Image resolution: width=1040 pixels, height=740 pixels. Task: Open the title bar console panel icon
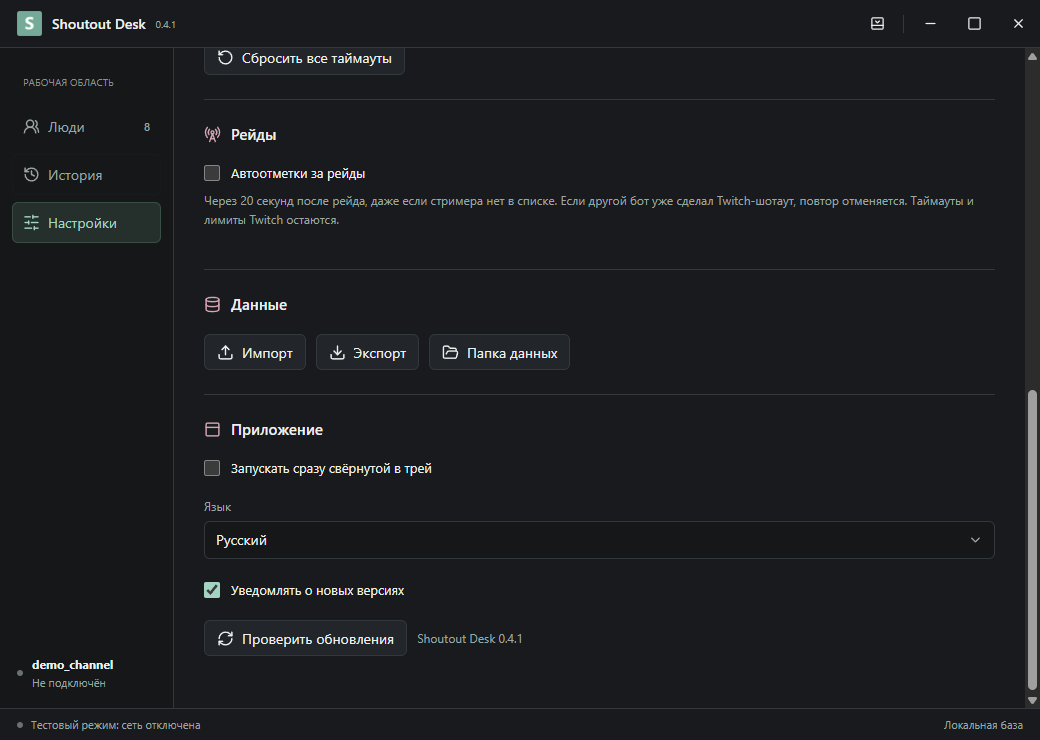point(877,24)
